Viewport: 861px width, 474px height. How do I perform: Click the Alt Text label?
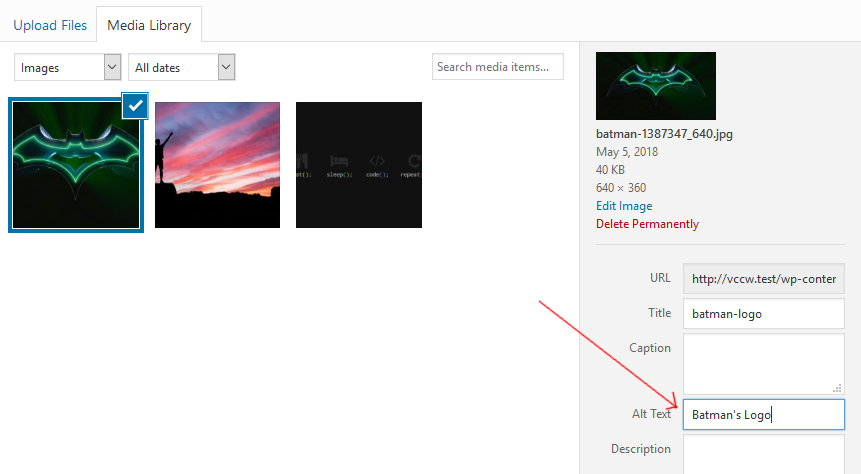(651, 414)
